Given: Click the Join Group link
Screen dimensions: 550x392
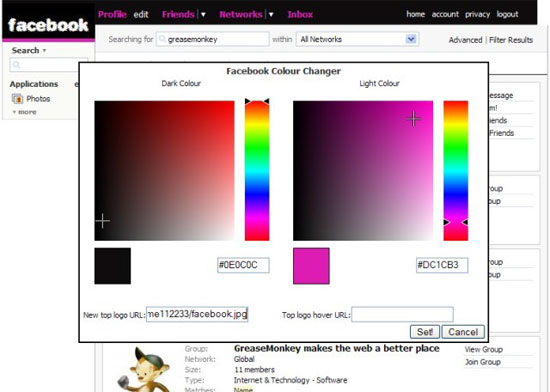Looking at the screenshot, I should (483, 362).
